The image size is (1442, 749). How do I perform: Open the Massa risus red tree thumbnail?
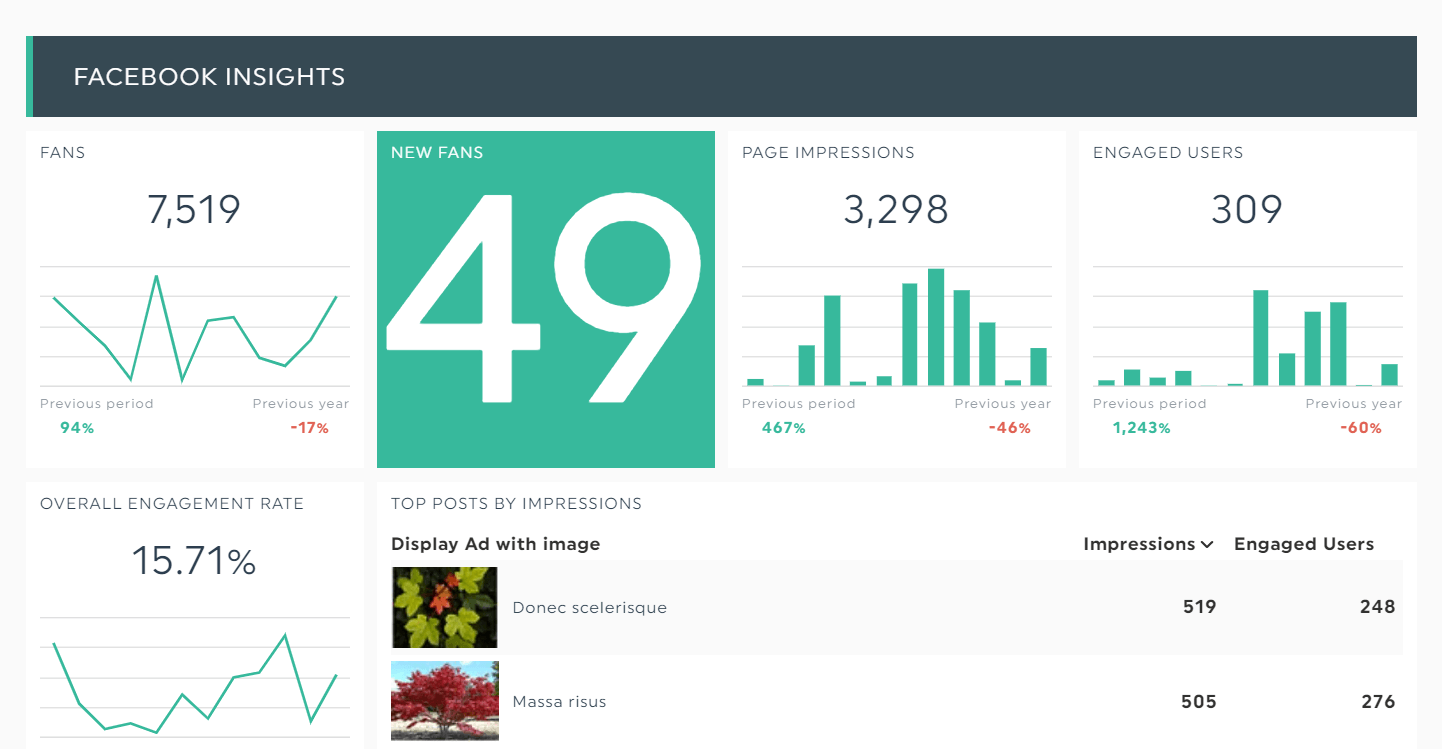pyautogui.click(x=444, y=701)
